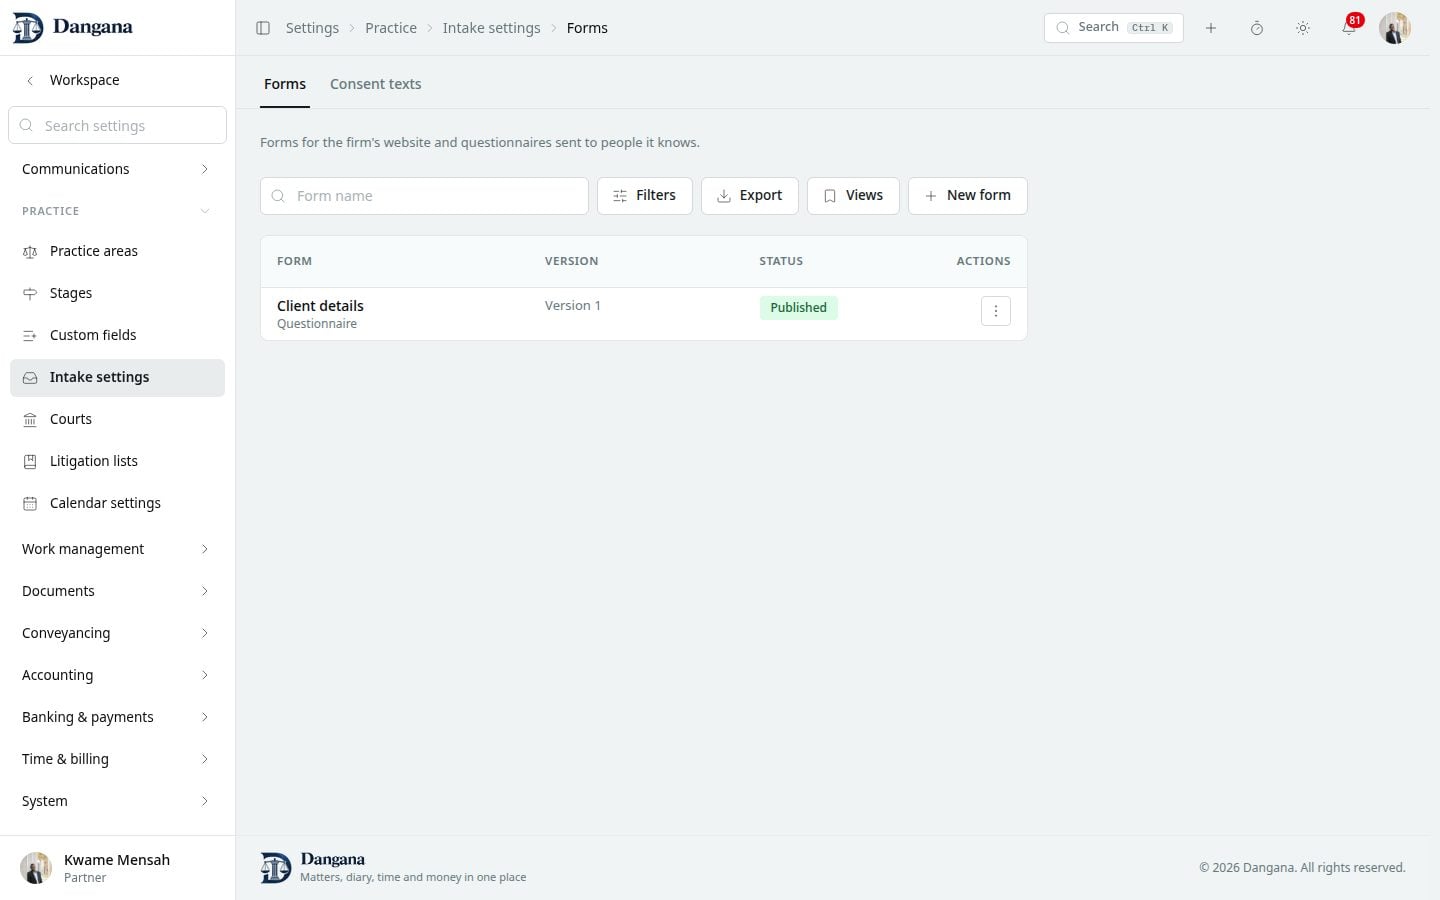Open the Client details form
Viewport: 1440px width, 900px height.
pos(320,306)
